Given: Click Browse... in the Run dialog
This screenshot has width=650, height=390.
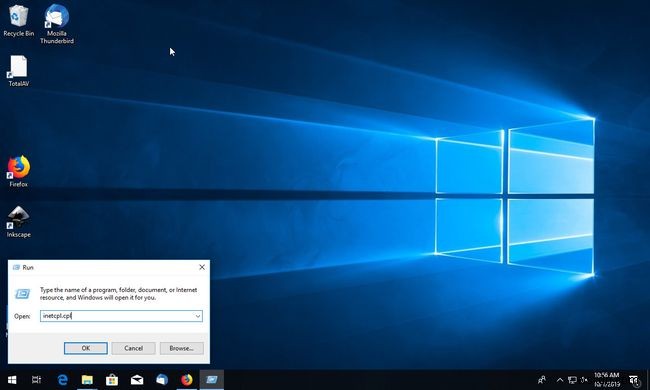Looking at the screenshot, I should (x=182, y=348).
